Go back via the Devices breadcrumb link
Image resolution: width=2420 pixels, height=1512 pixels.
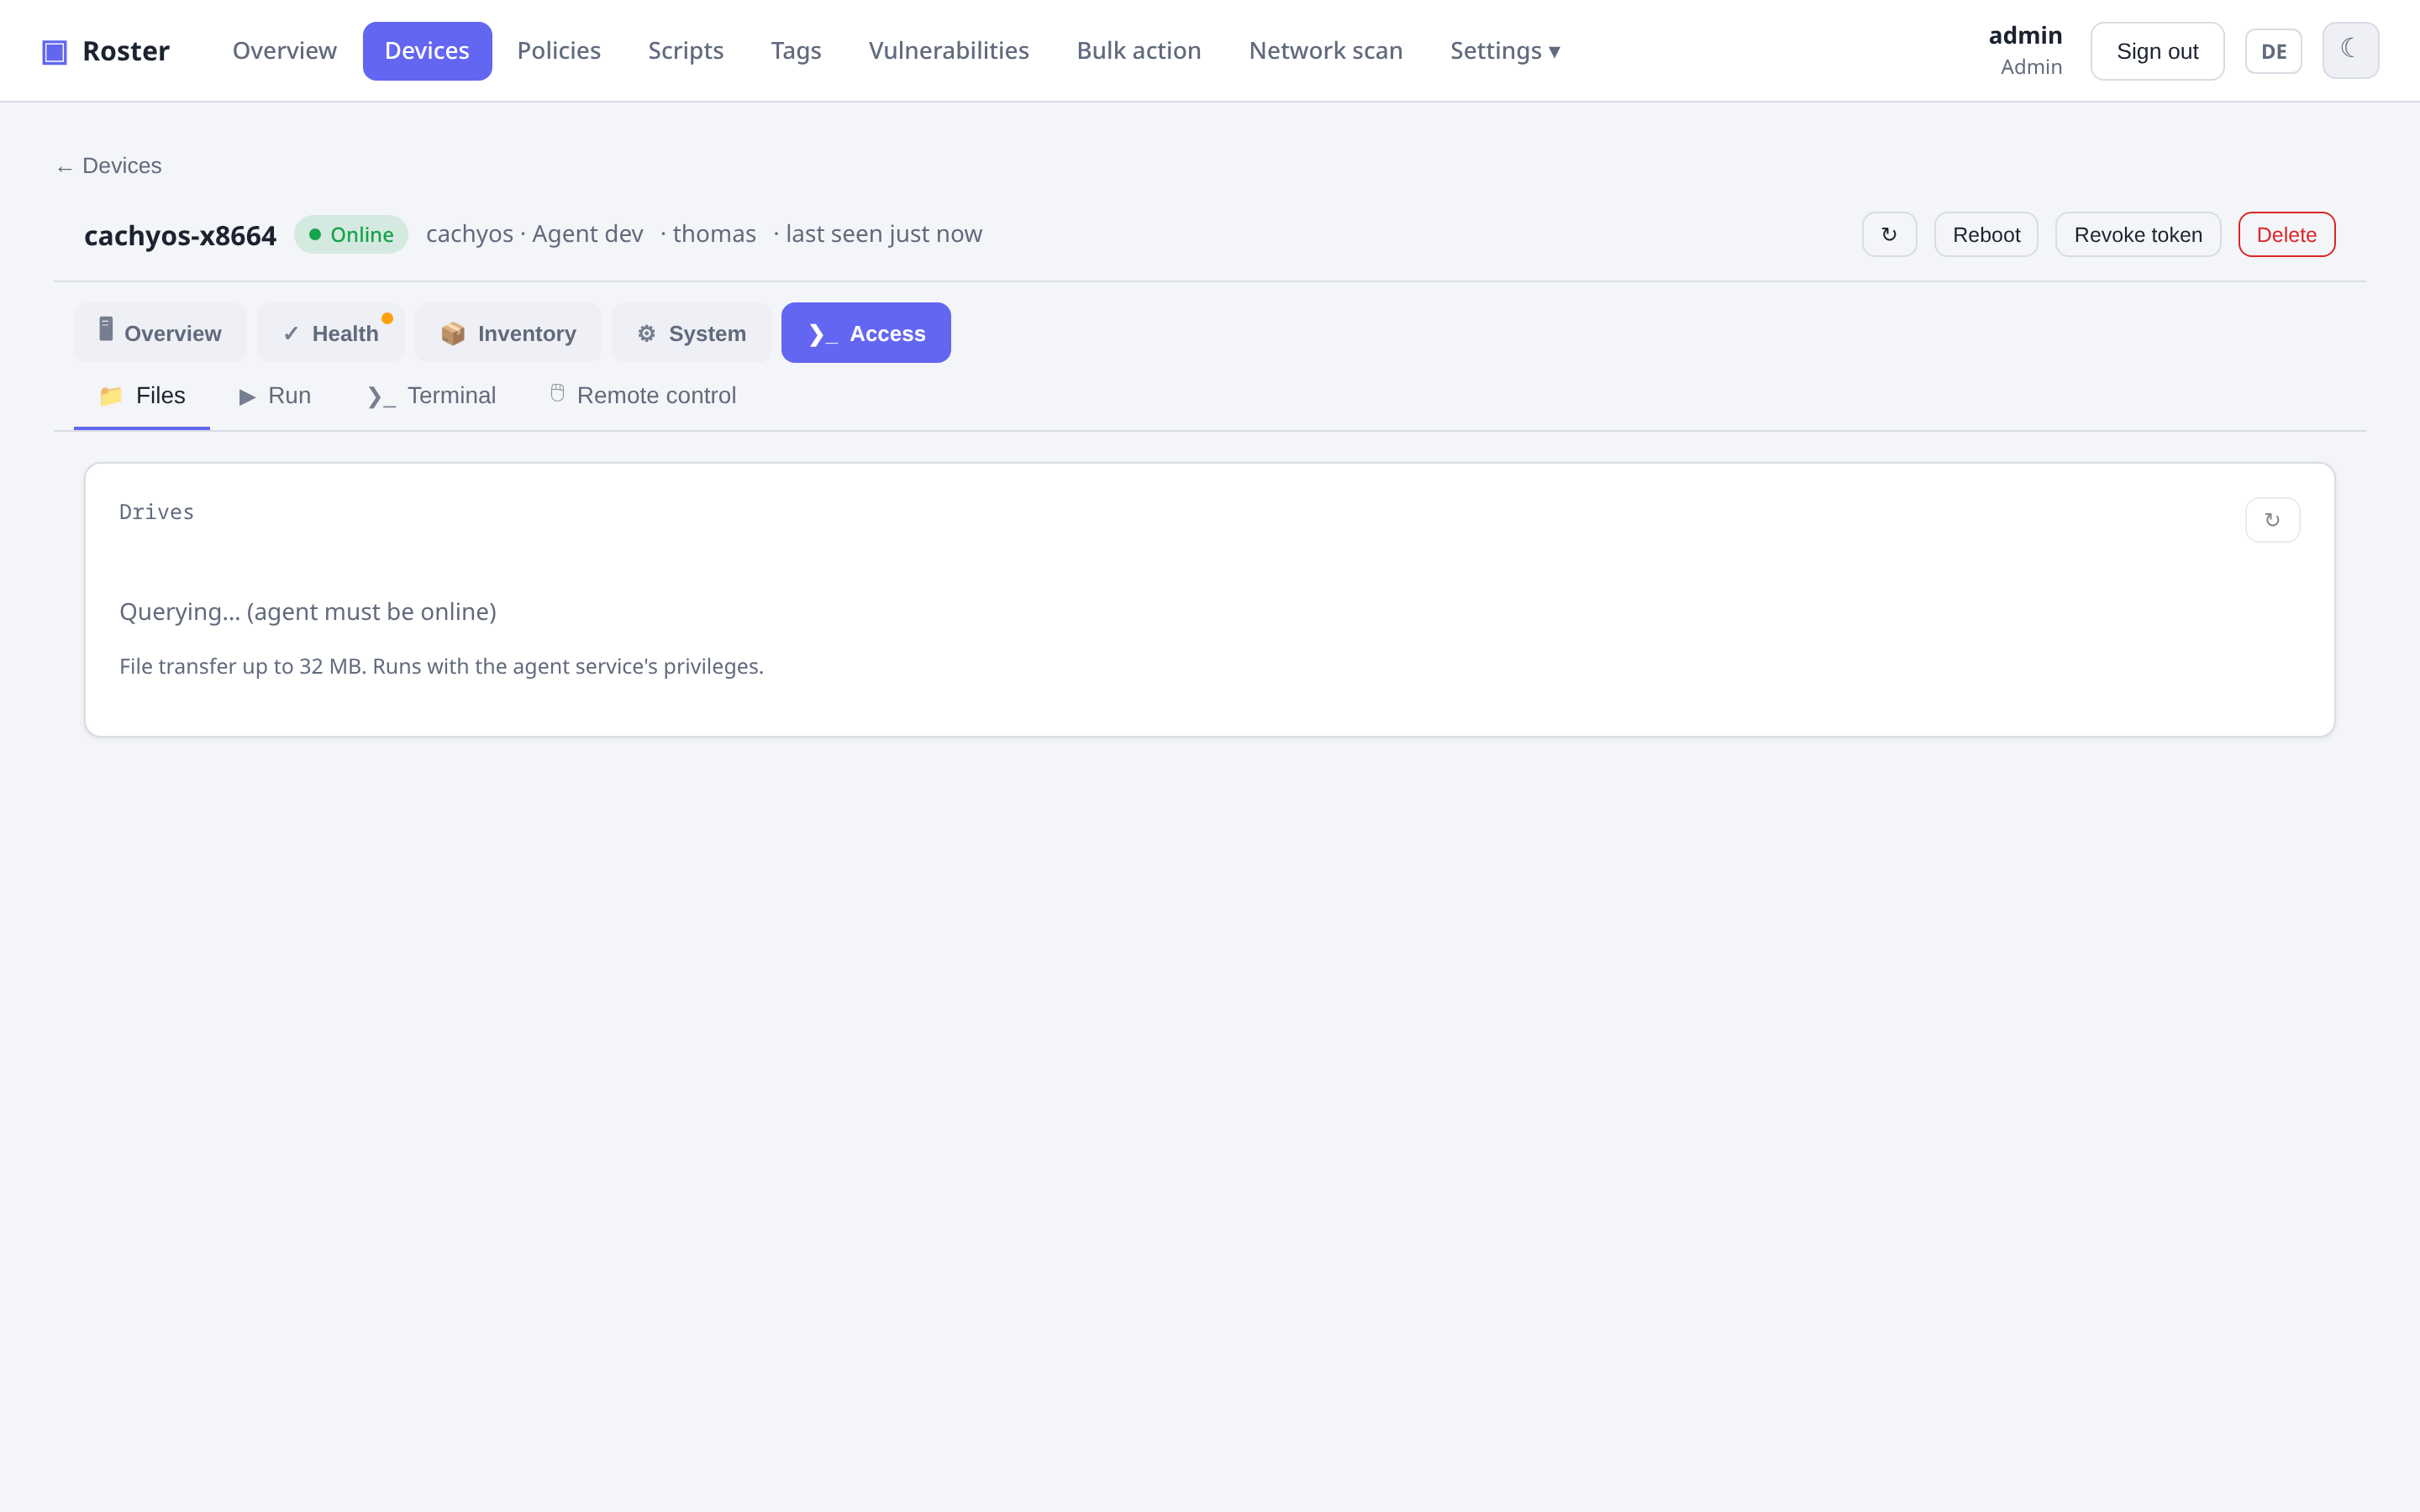pos(109,166)
